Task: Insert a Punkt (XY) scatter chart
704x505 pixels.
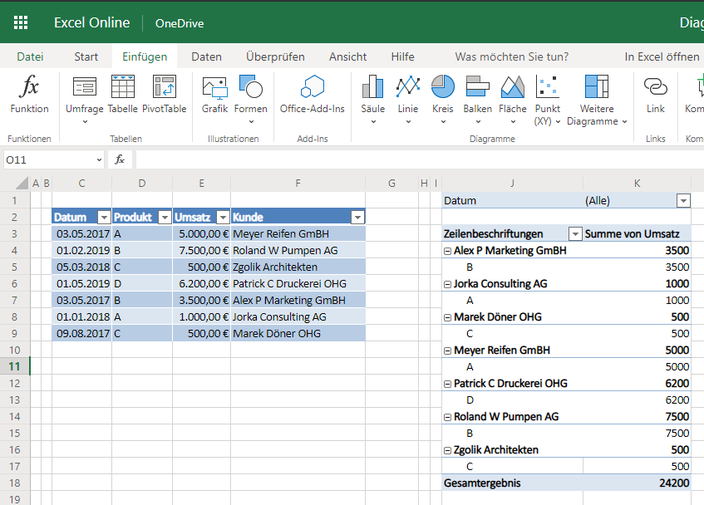Action: pos(547,100)
